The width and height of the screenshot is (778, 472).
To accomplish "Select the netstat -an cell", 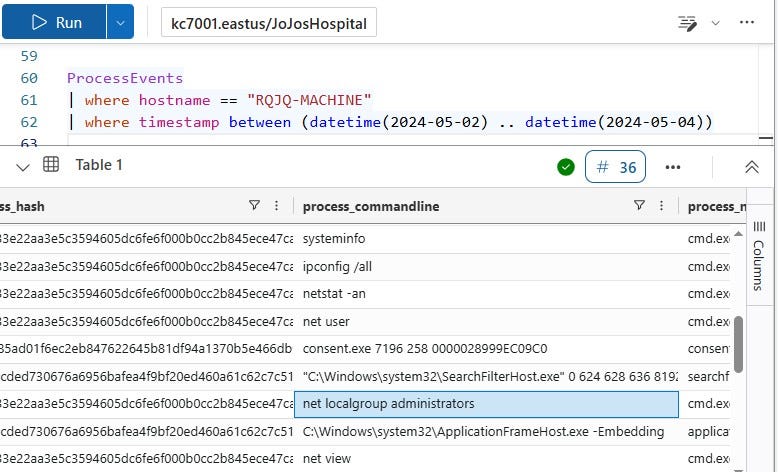I will (486, 294).
